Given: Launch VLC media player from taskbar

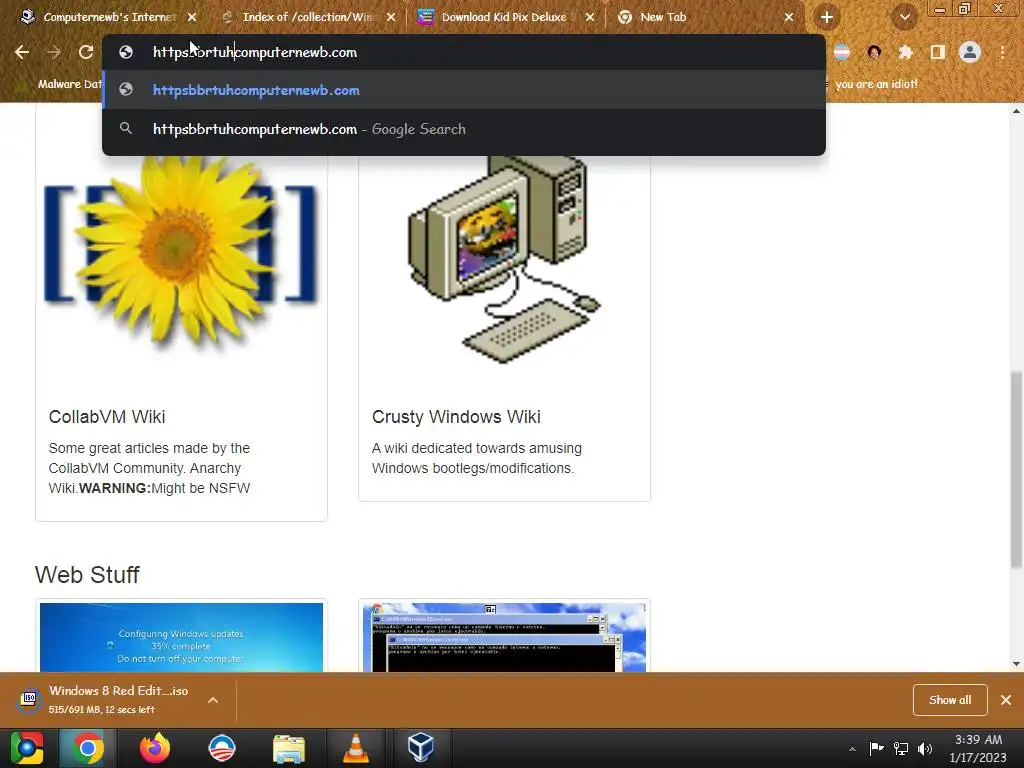Looking at the screenshot, I should [x=355, y=748].
